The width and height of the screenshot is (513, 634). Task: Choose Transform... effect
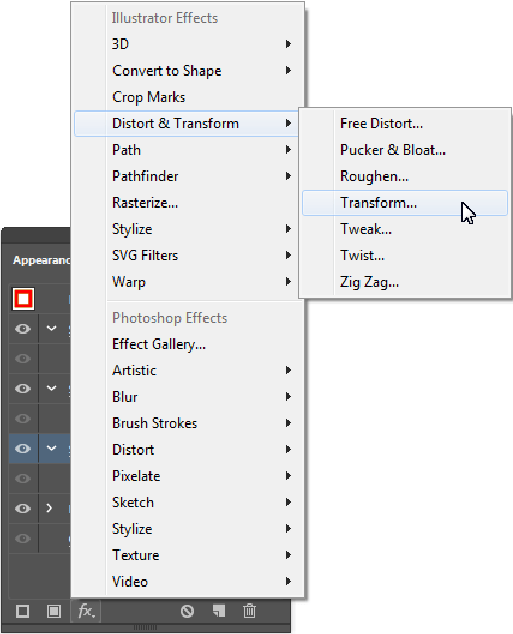coord(405,203)
